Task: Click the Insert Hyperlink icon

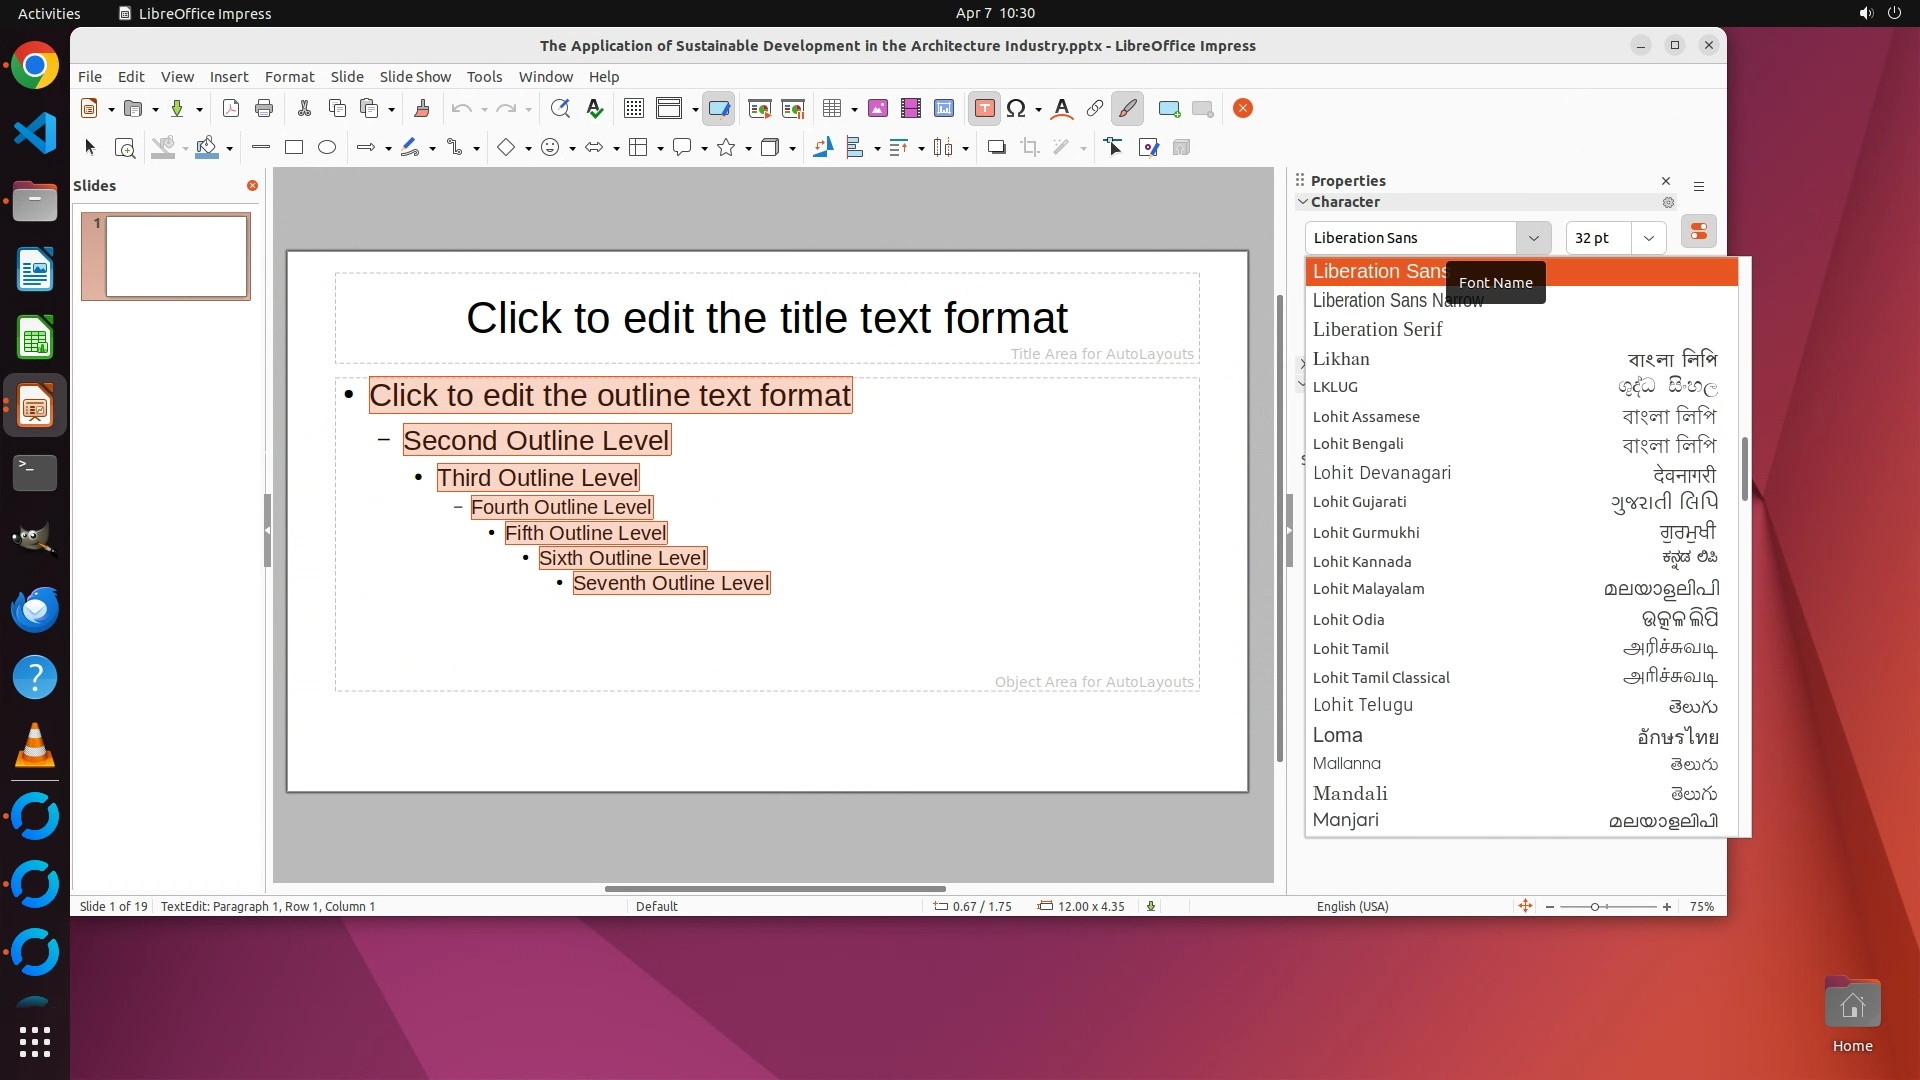Action: coord(1095,109)
